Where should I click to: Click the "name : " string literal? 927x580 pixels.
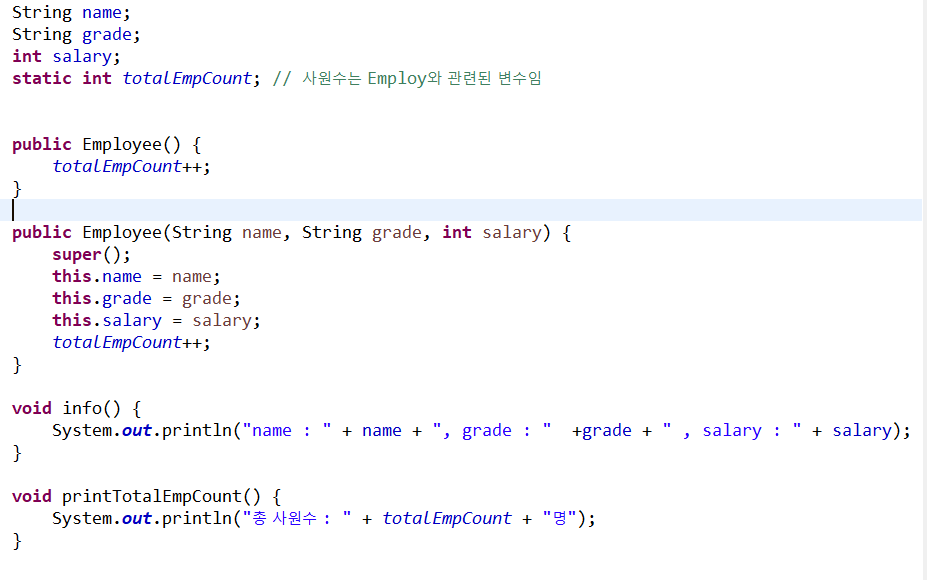(x=287, y=430)
